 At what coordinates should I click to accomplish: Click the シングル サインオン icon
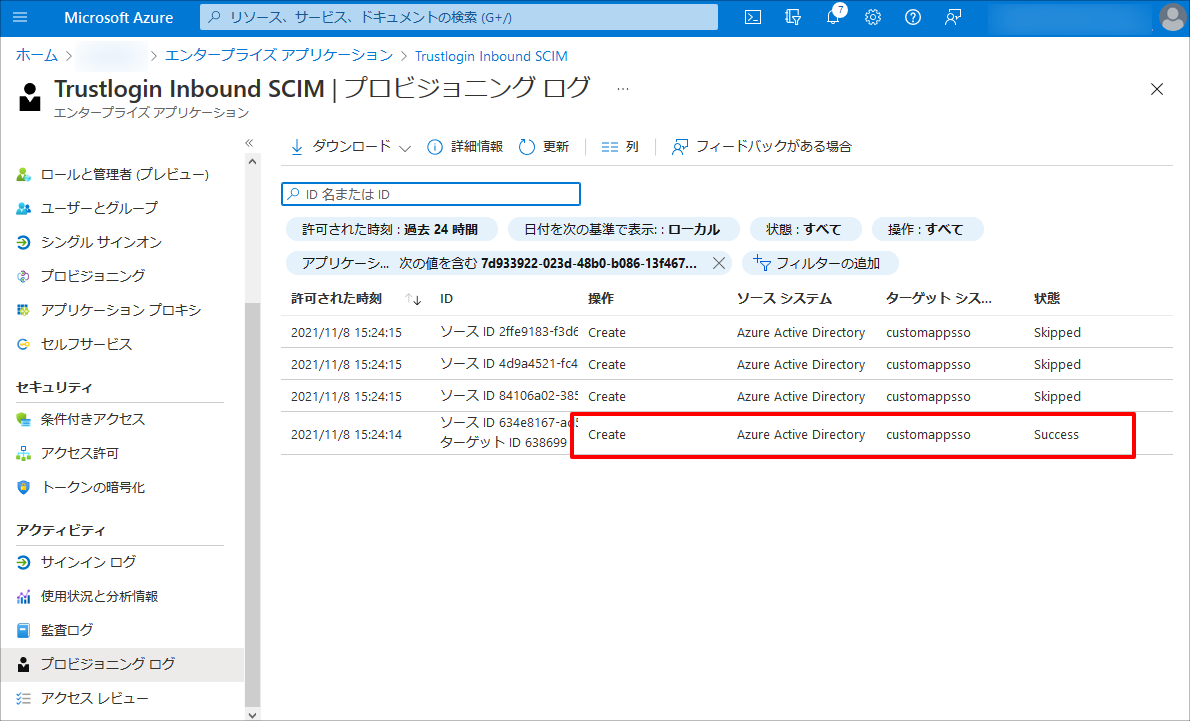pyautogui.click(x=24, y=242)
